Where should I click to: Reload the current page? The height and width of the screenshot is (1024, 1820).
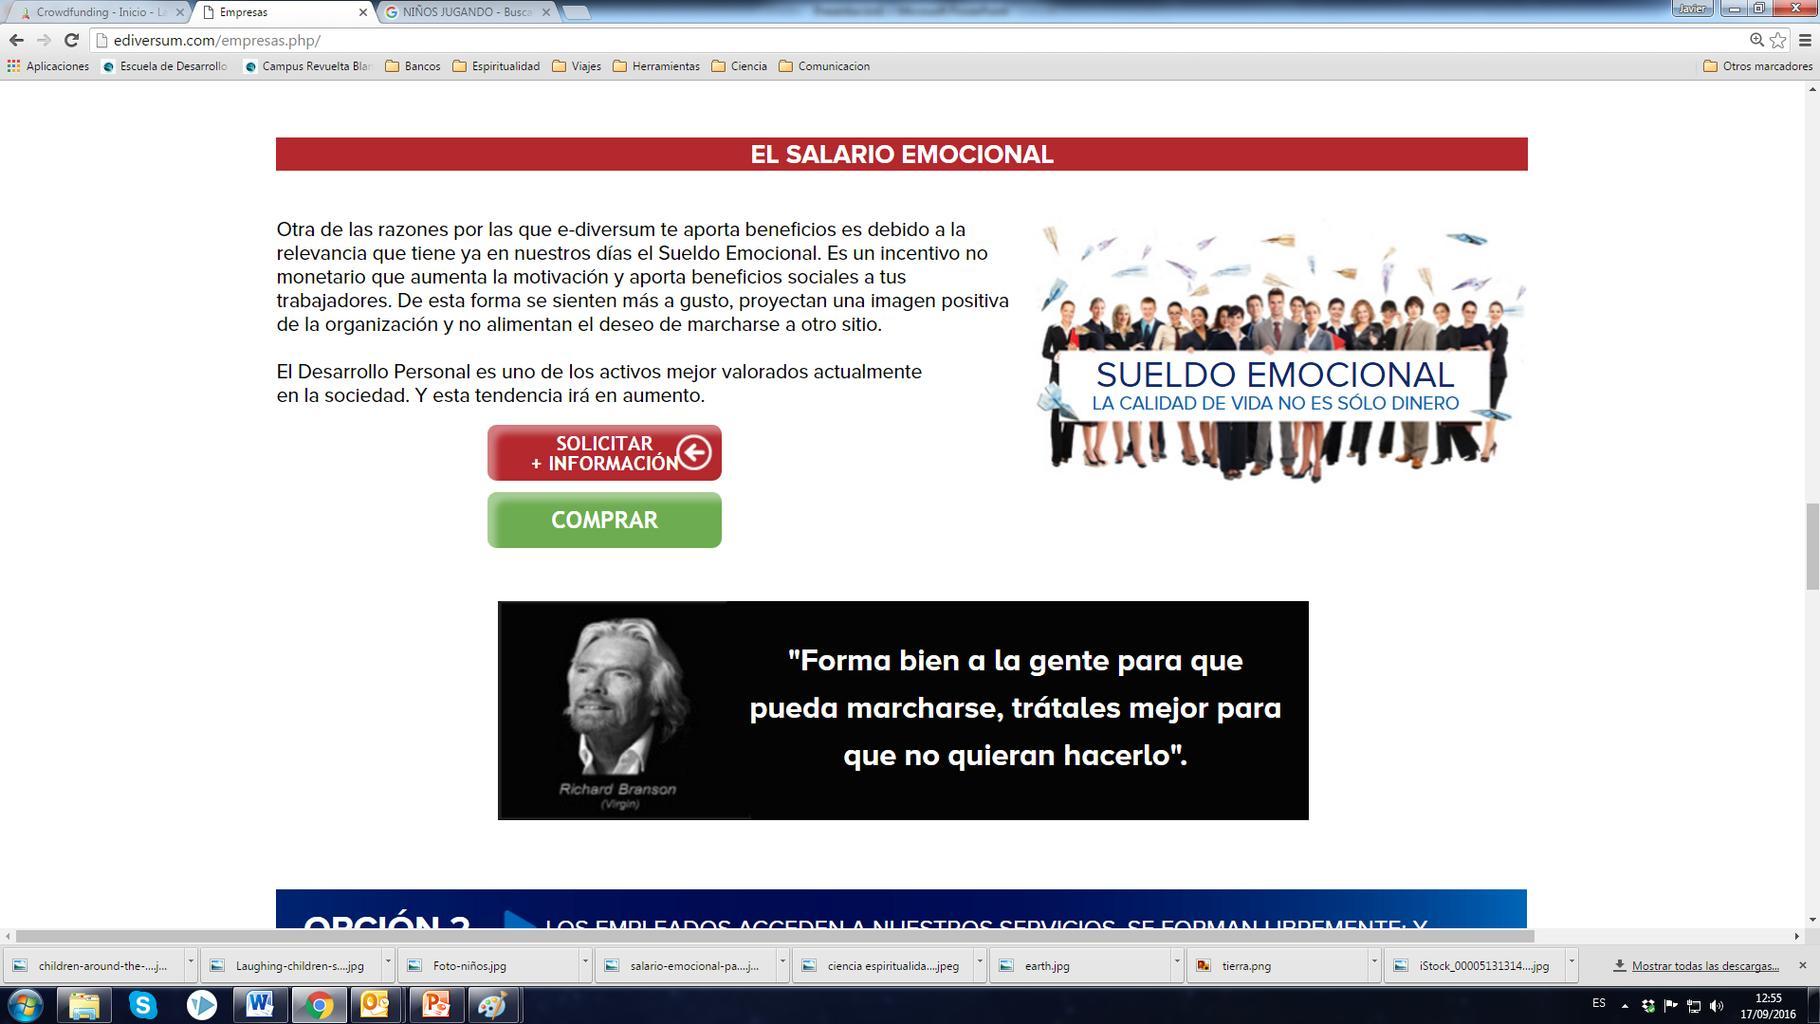pos(71,40)
